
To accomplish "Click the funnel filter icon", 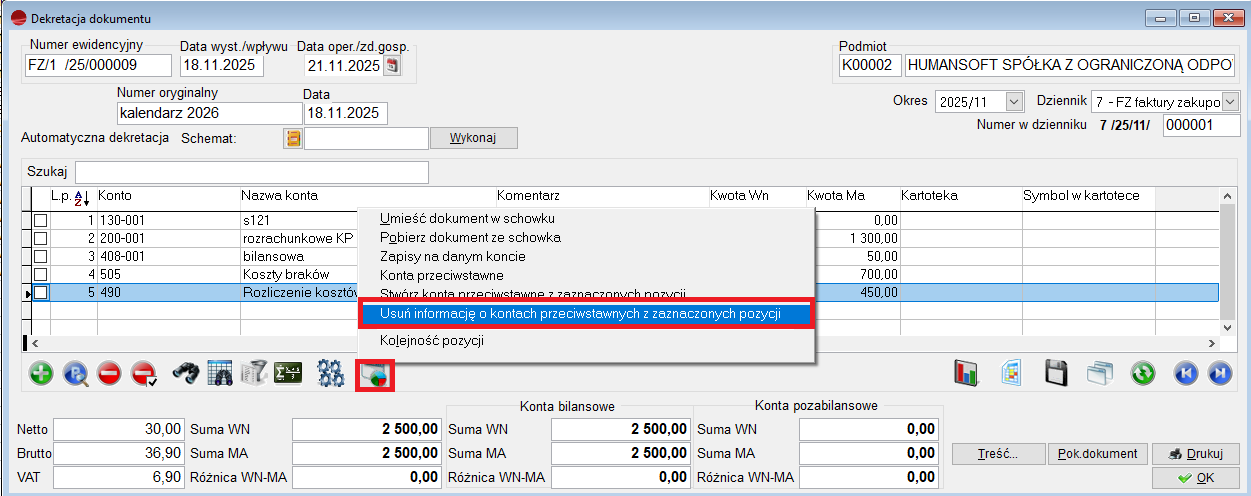I will click(x=255, y=374).
